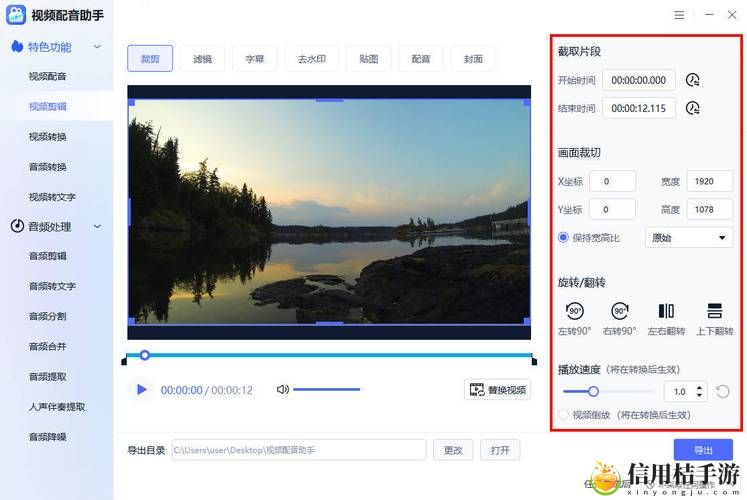Switch to the 配音 tab
Screen dimensions: 747x500
(x=421, y=59)
